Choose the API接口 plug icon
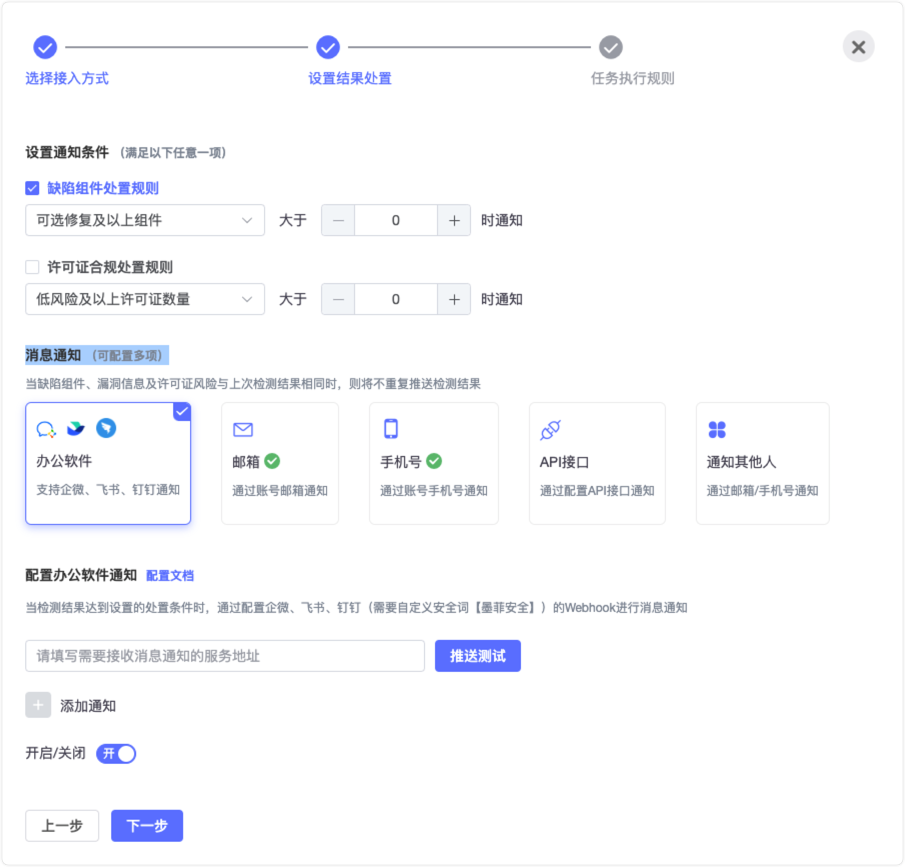This screenshot has height=867, width=905. 550,430
